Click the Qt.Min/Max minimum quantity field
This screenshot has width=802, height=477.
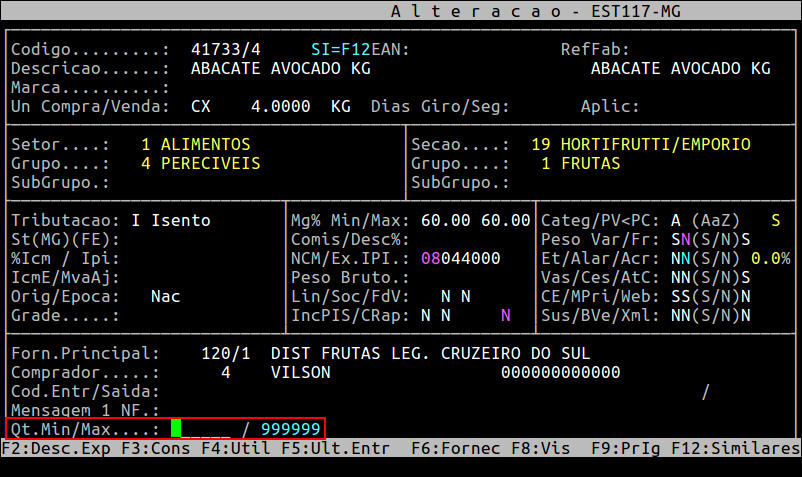pos(200,429)
